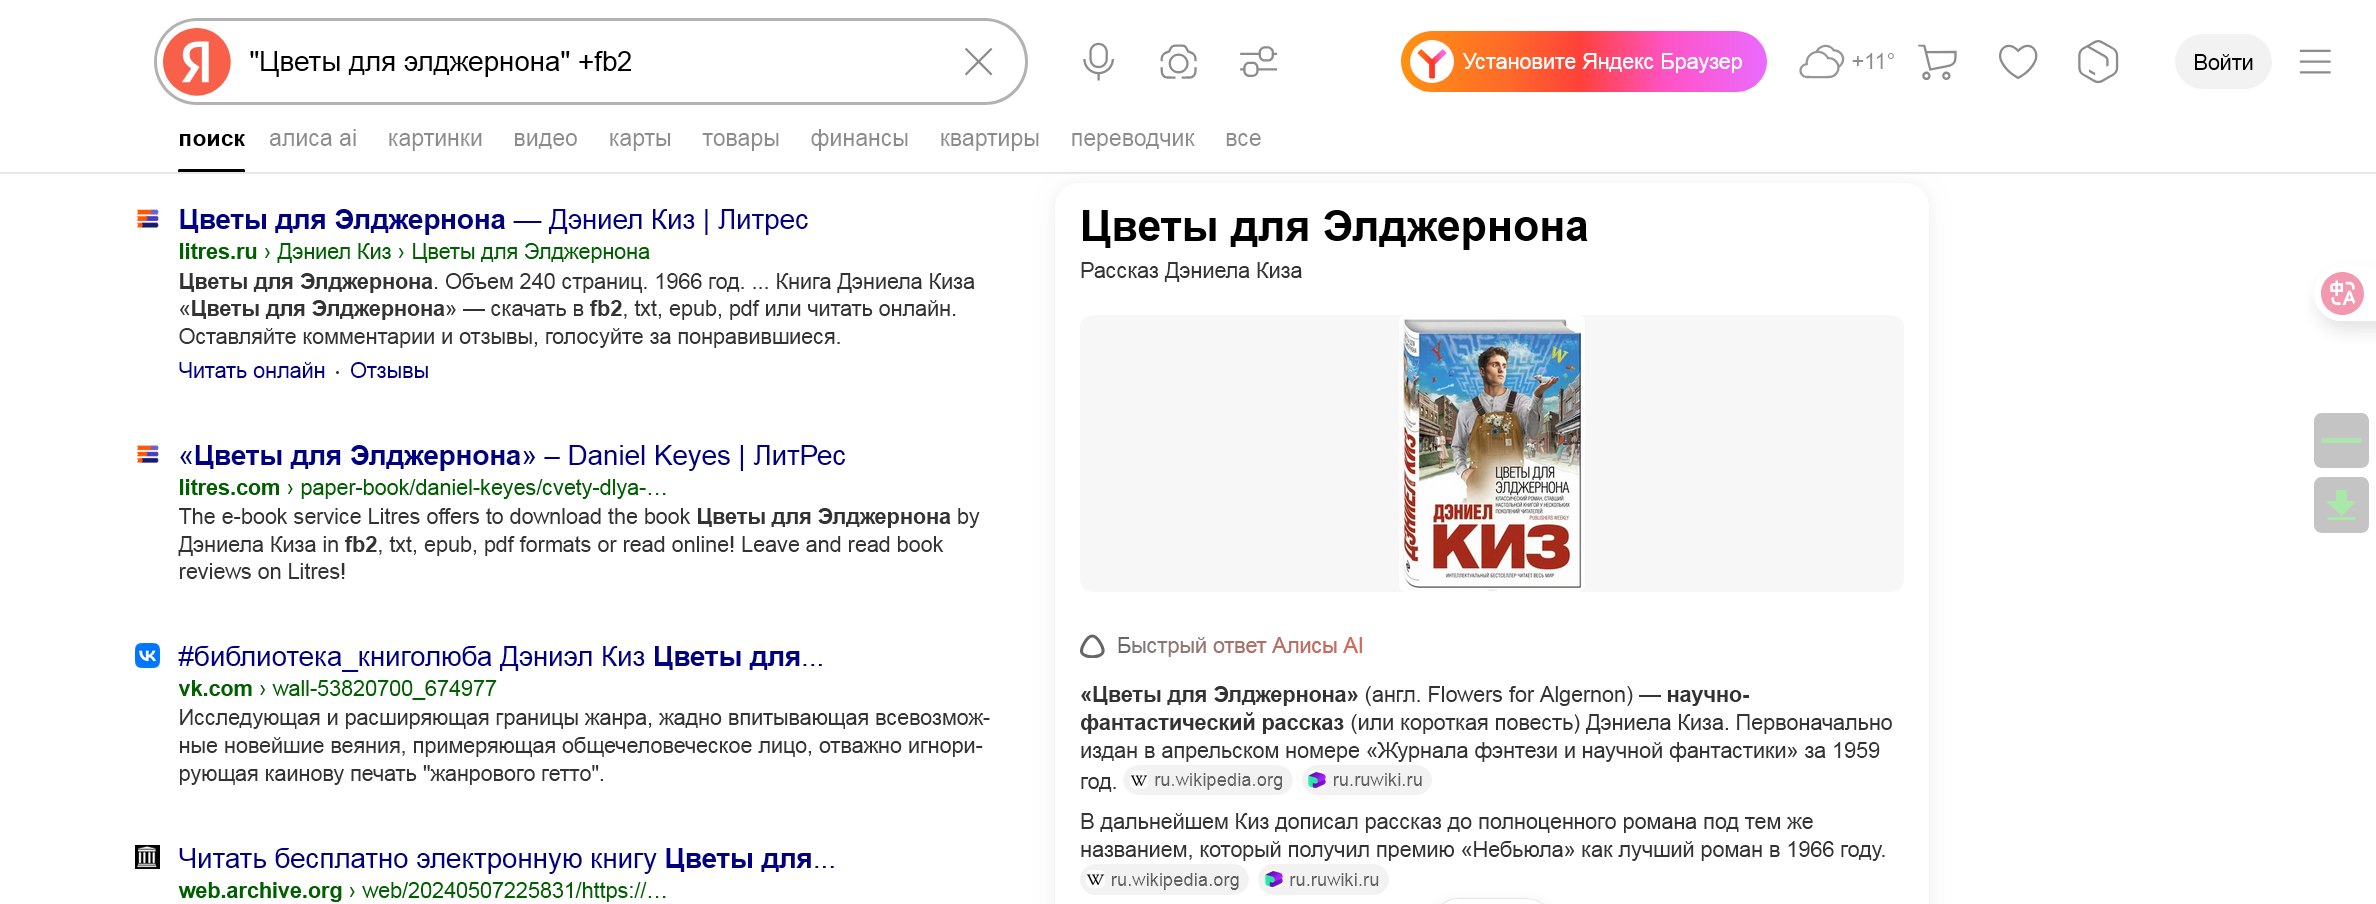Open the first ru.wikipedia.org source chip
The height and width of the screenshot is (904, 2376).
1208,780
